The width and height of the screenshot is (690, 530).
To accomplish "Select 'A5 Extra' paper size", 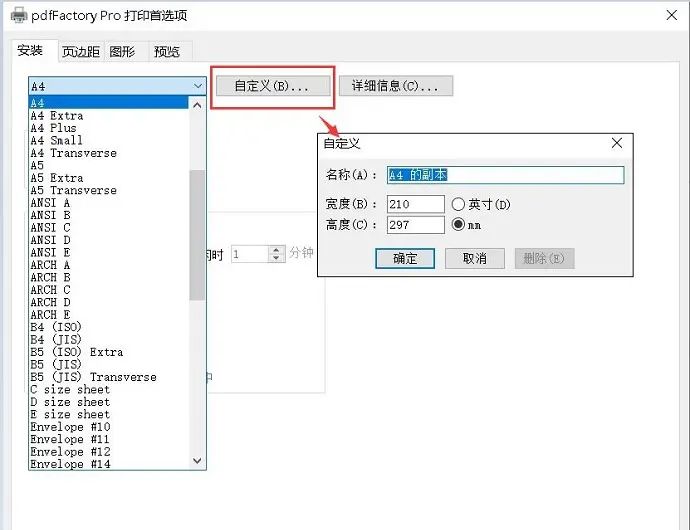I will click(109, 178).
